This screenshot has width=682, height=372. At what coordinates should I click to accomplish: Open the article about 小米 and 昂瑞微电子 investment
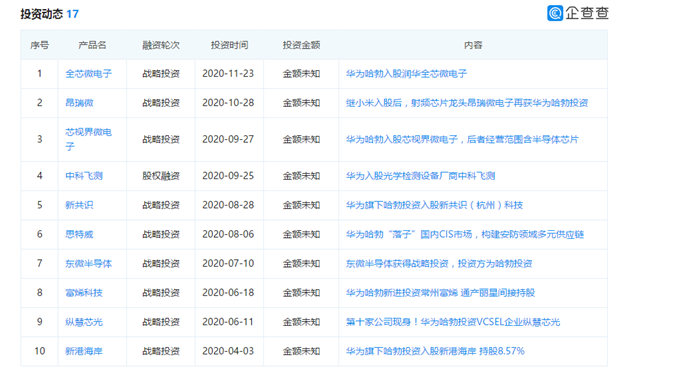pos(467,103)
